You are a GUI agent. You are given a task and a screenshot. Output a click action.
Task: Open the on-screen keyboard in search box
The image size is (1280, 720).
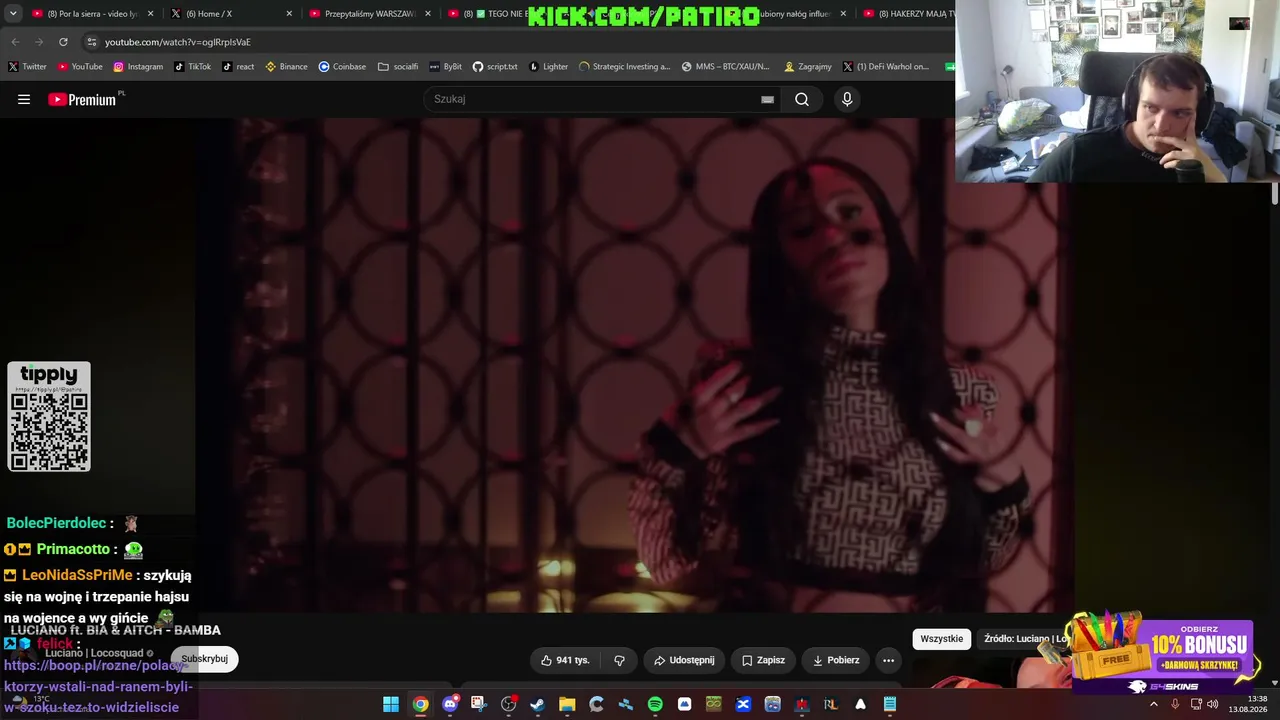pyautogui.click(x=767, y=99)
